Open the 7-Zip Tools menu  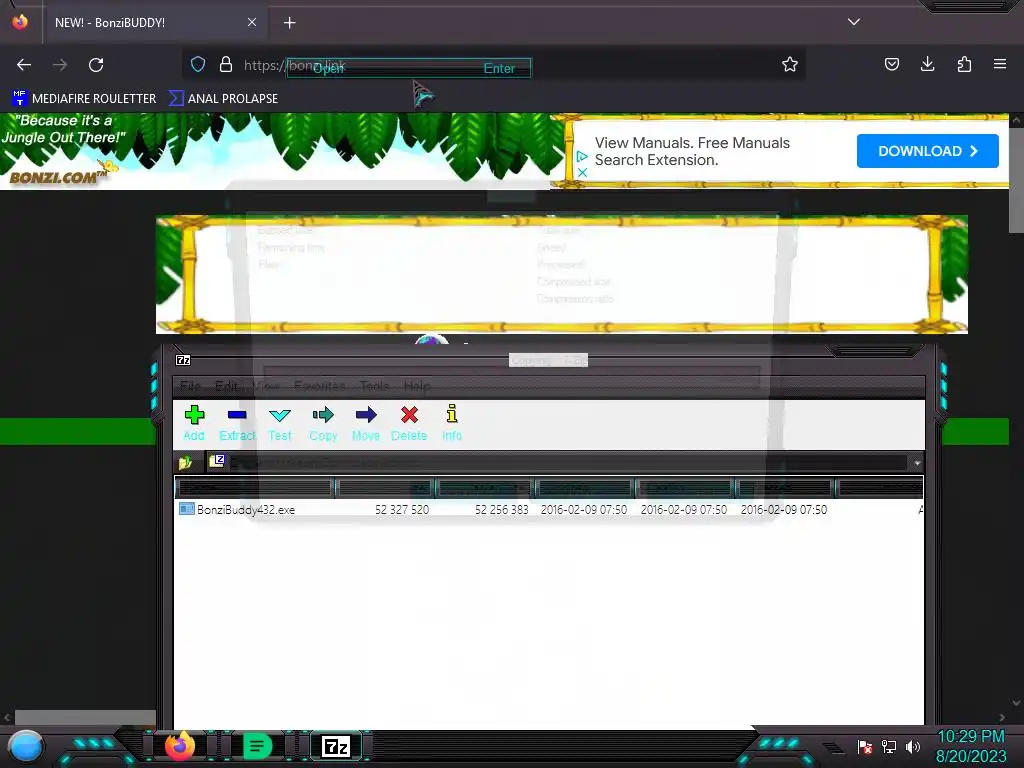pyautogui.click(x=374, y=386)
